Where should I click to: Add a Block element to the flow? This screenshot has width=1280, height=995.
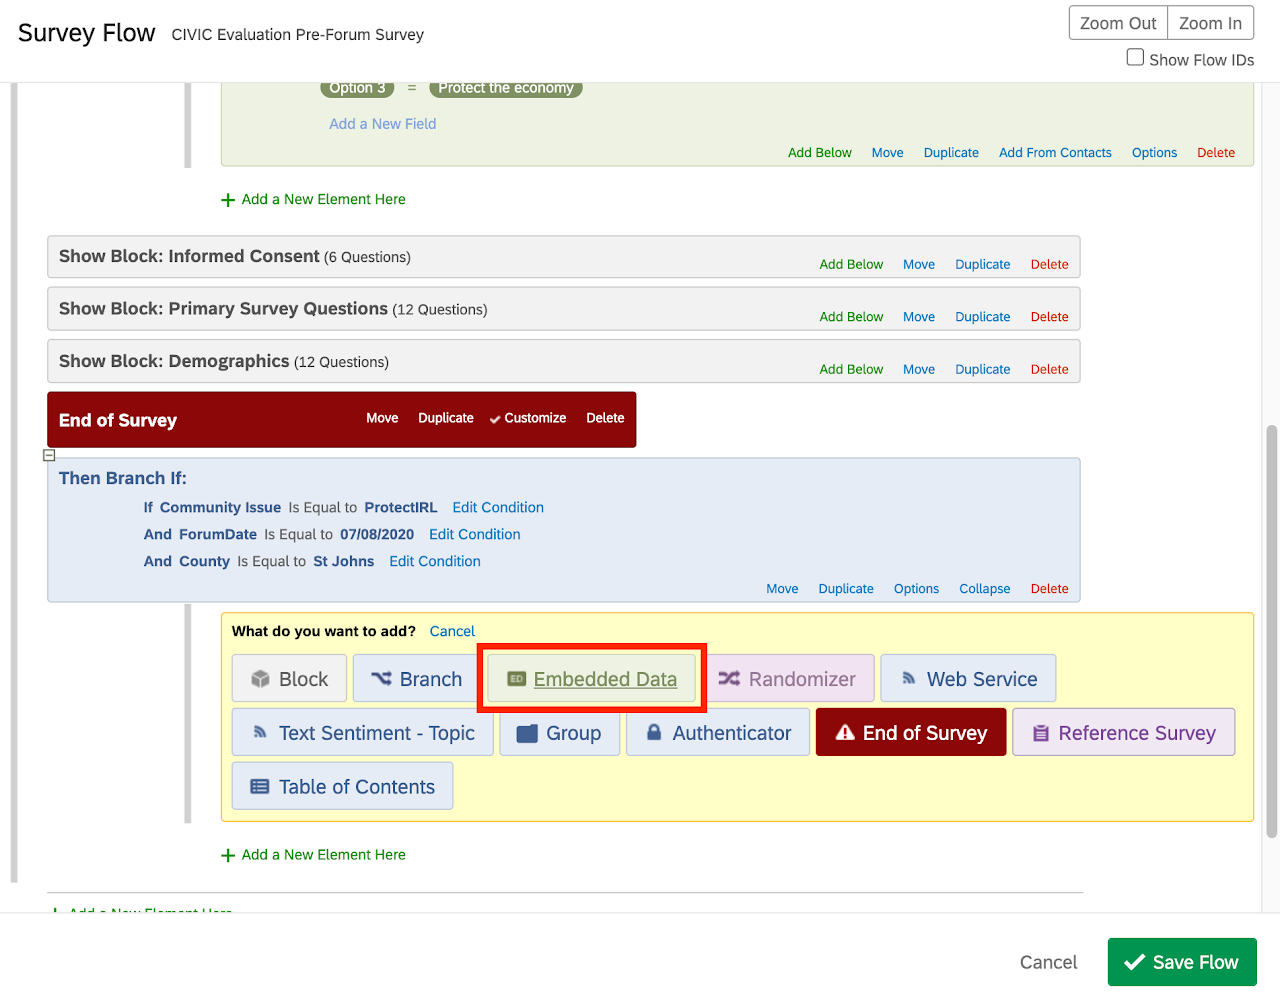click(x=289, y=679)
